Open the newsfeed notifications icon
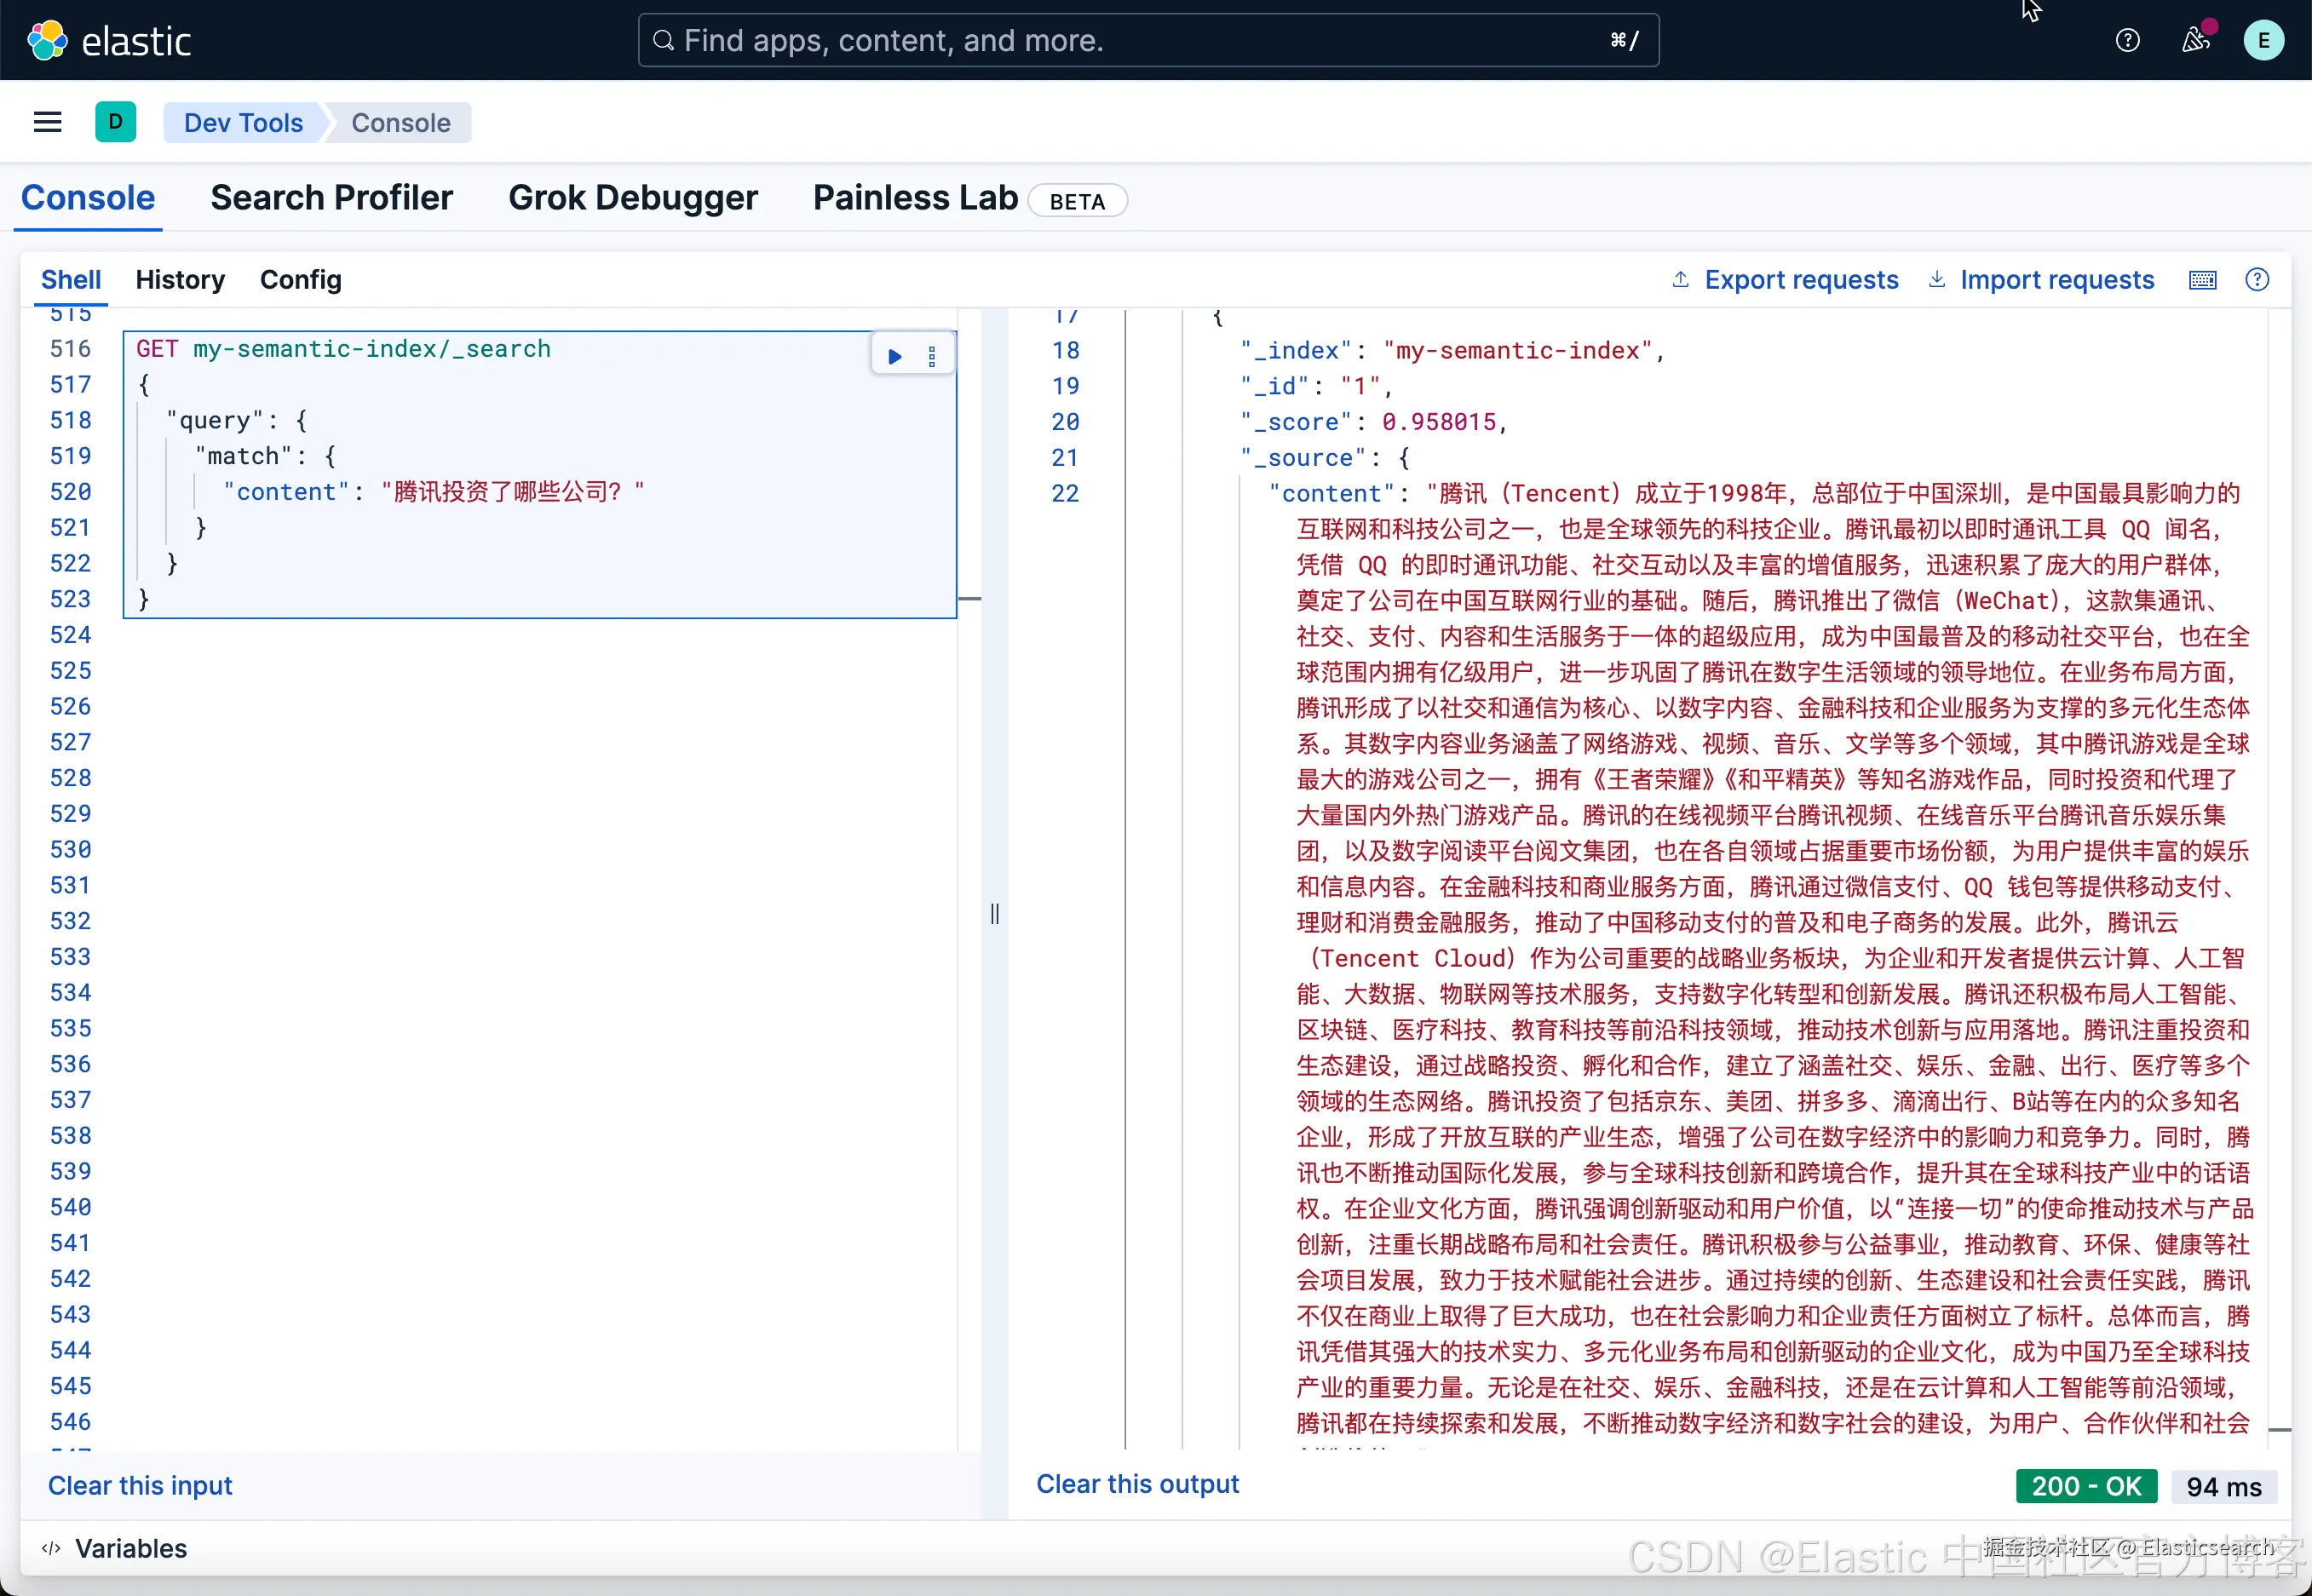Screen dimensions: 2312x1596 coord(2195,40)
